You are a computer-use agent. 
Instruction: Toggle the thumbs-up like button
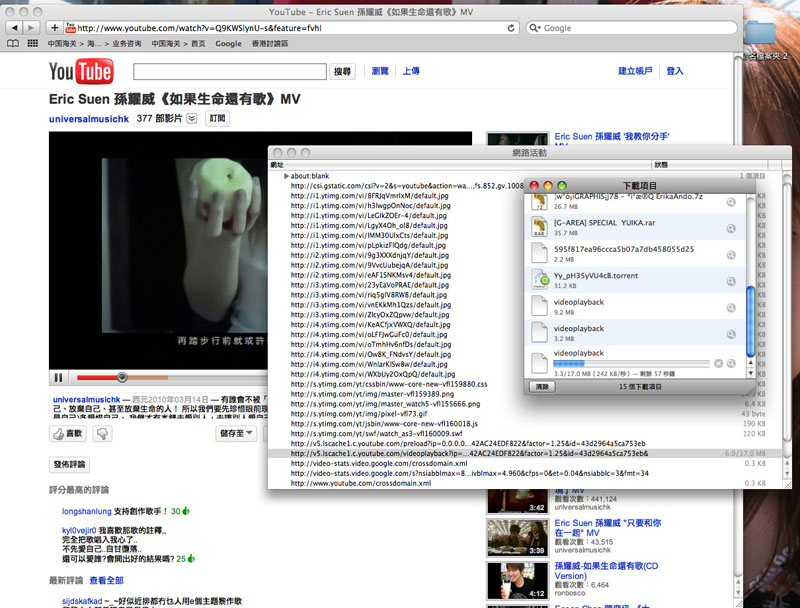pyautogui.click(x=67, y=434)
